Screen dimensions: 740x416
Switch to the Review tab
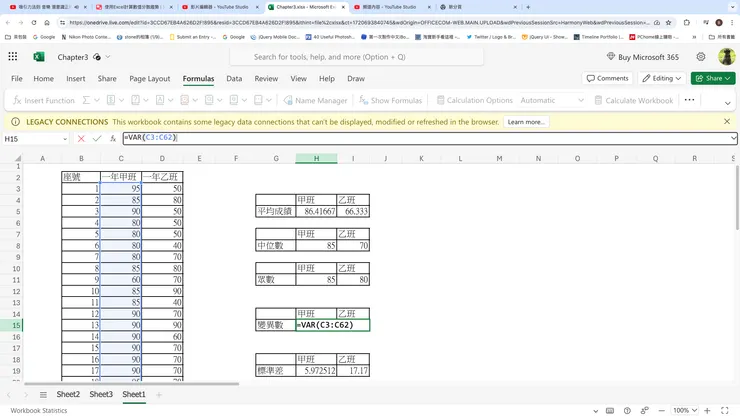(266, 78)
